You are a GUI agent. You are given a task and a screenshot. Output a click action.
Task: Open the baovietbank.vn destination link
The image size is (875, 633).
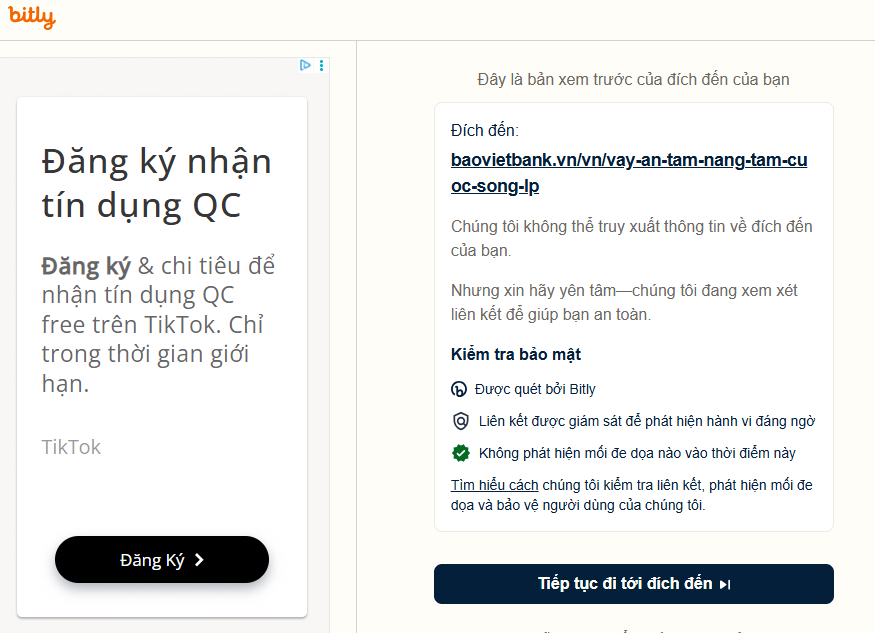[629, 173]
